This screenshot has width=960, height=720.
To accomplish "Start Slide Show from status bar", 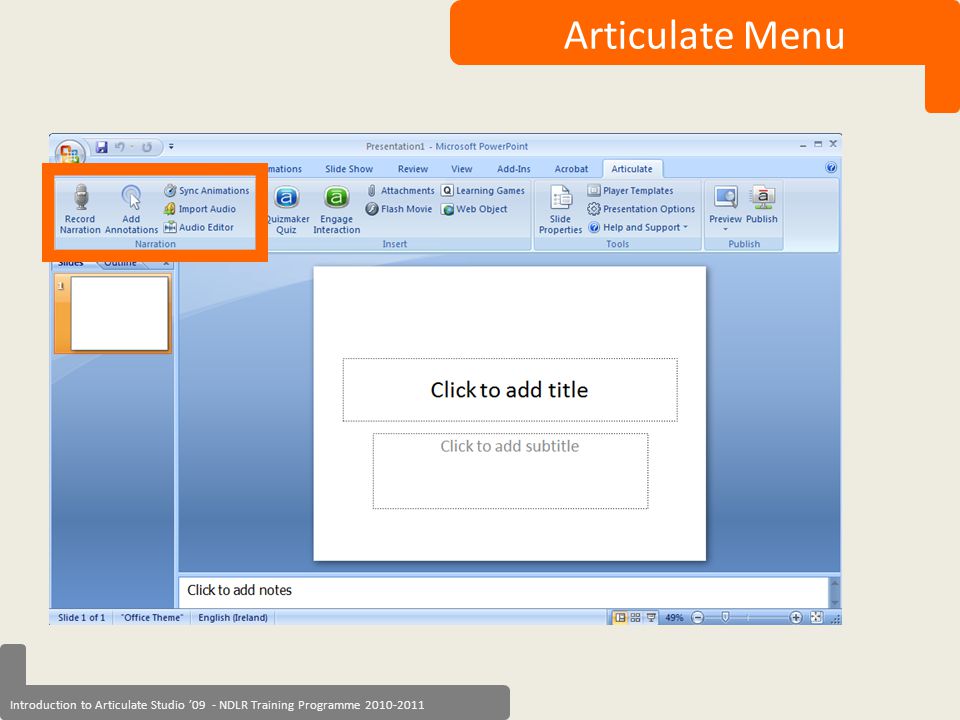I will (x=651, y=618).
